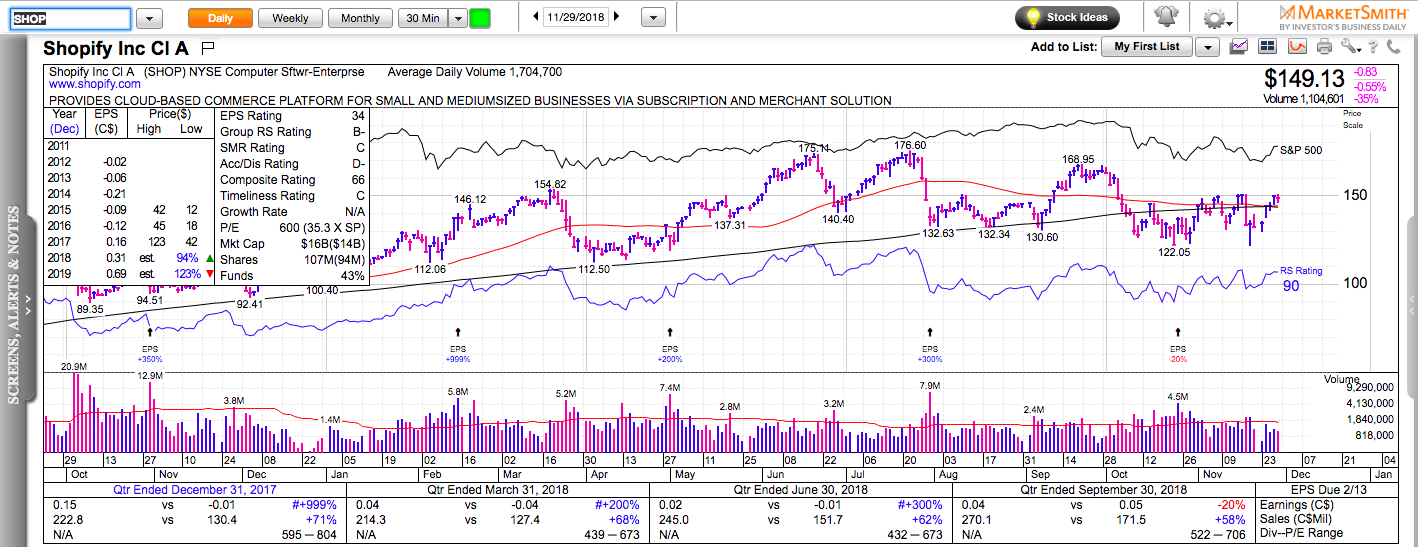Image resolution: width=1418 pixels, height=547 pixels.
Task: Select the Mkt Cap row
Action: 294,243
